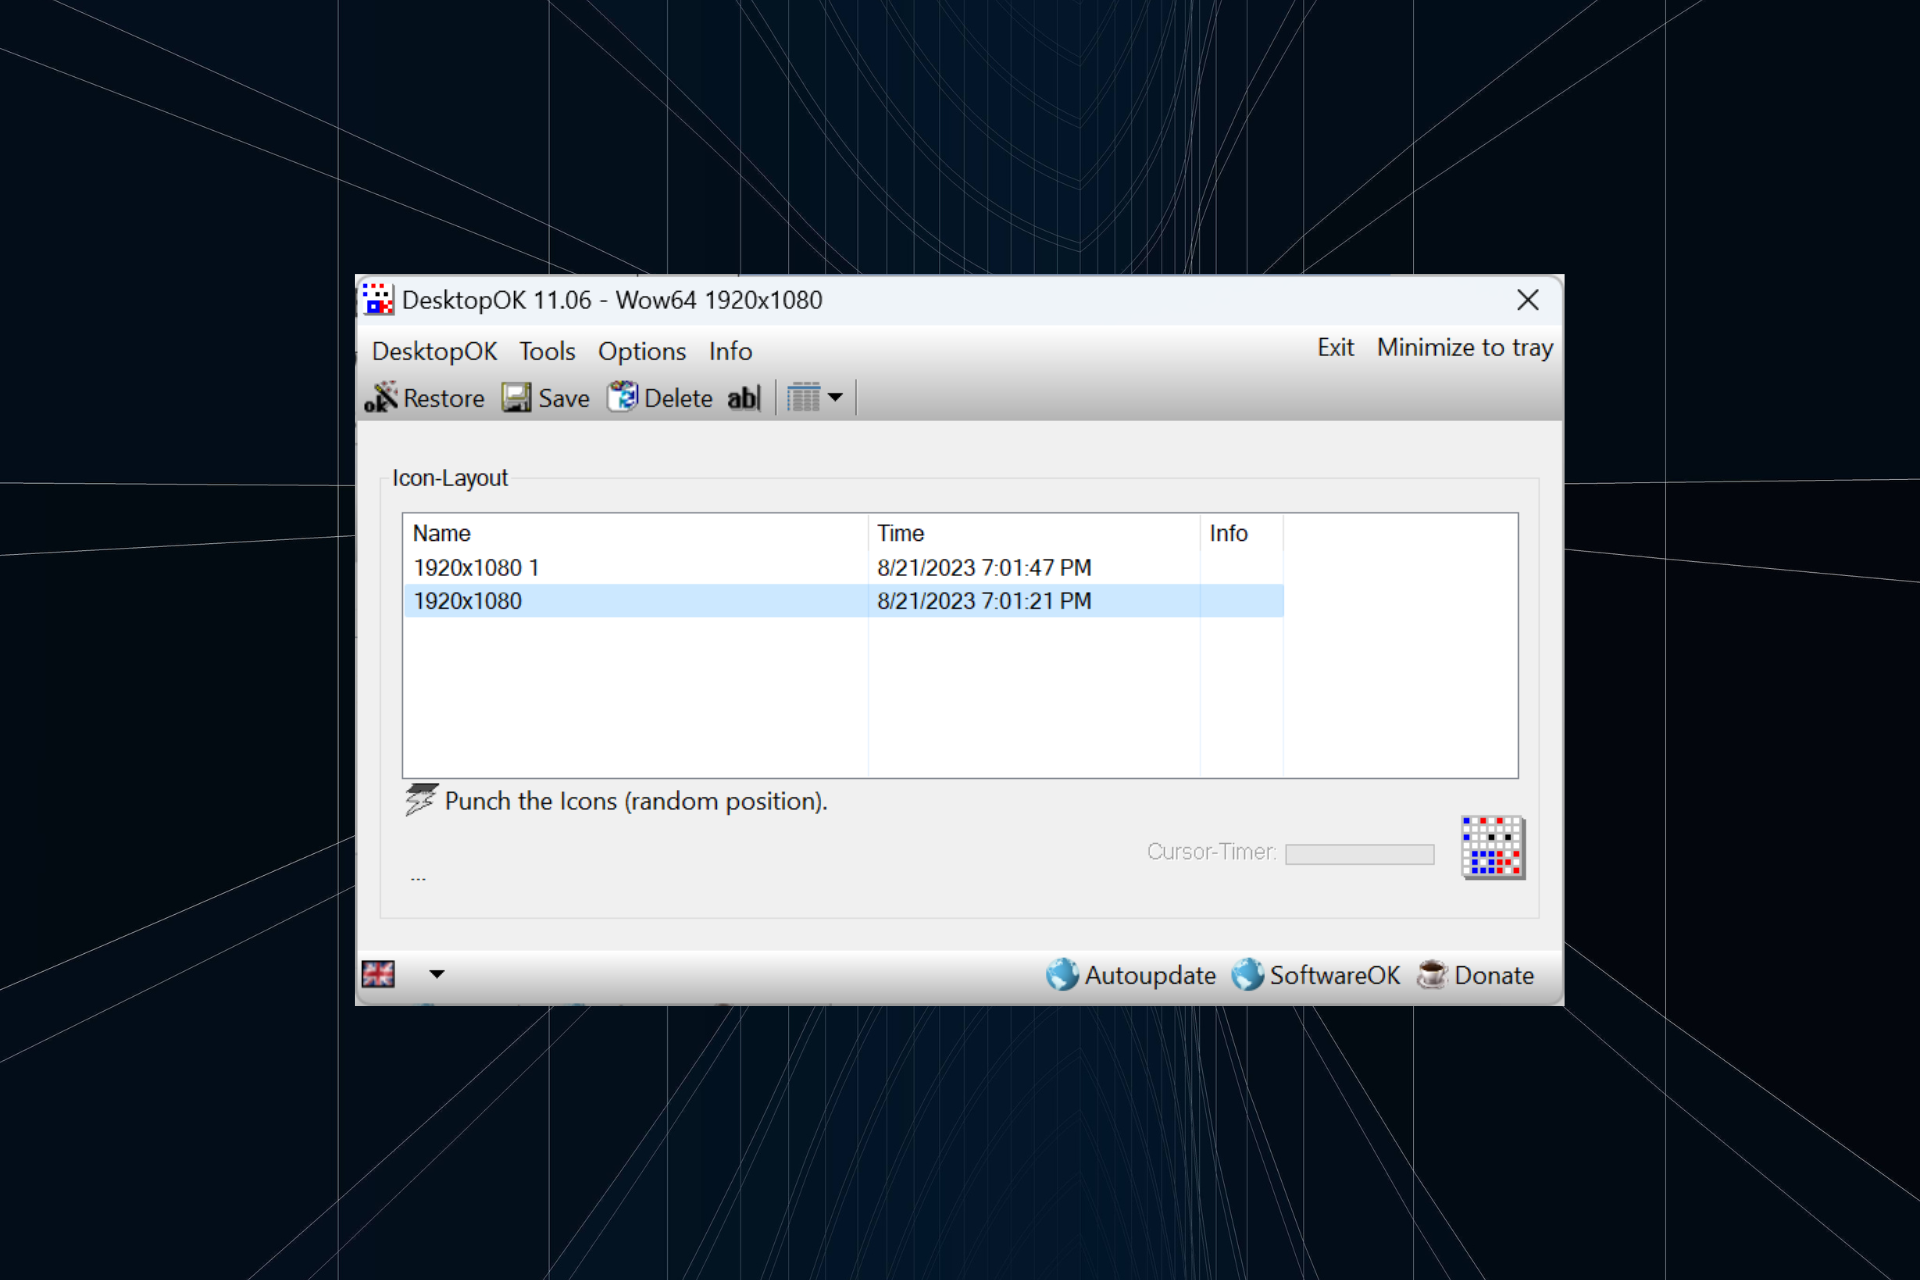Click Minimize to tray
Screen dimensions: 1920x1280
[x=1464, y=347]
